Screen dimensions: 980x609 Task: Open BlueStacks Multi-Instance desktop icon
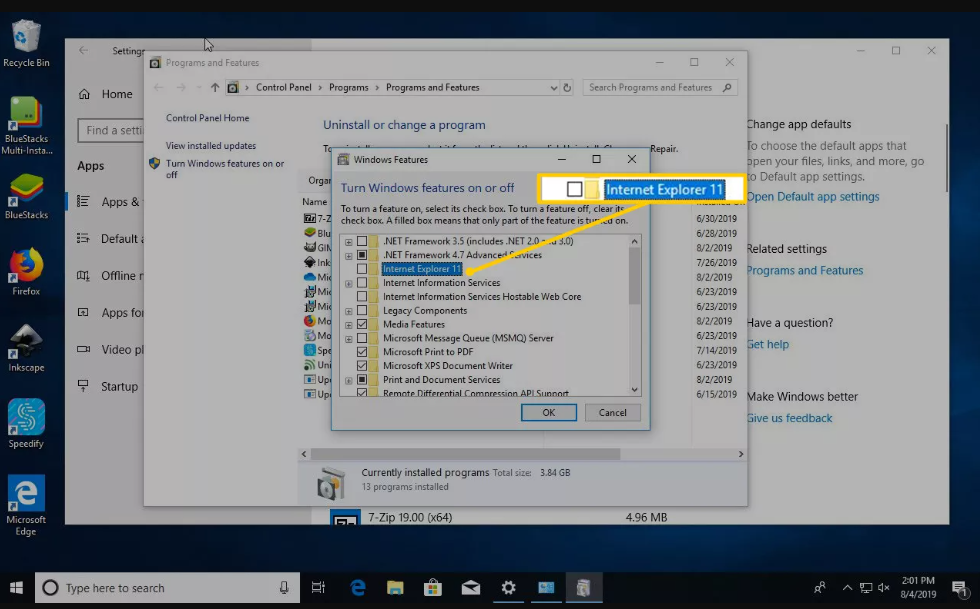(x=26, y=125)
